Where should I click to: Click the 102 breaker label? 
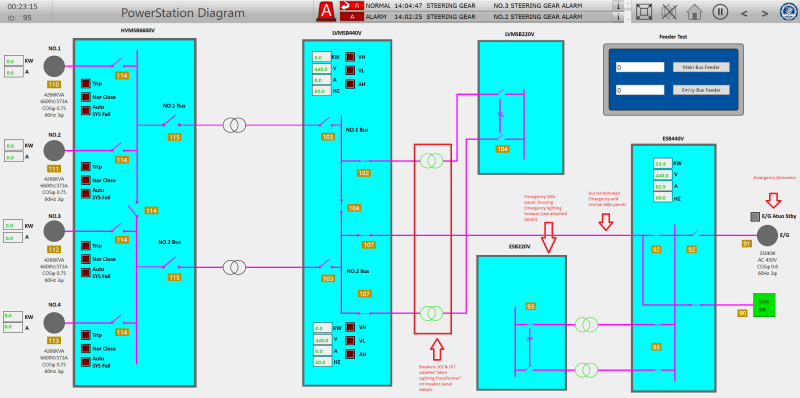pyautogui.click(x=363, y=173)
